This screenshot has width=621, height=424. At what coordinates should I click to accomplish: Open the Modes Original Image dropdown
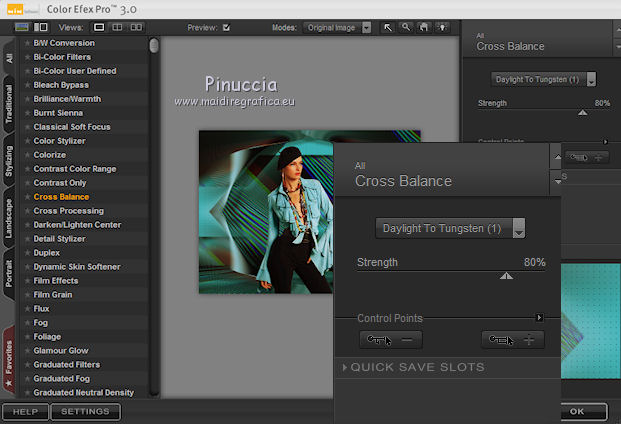point(339,27)
